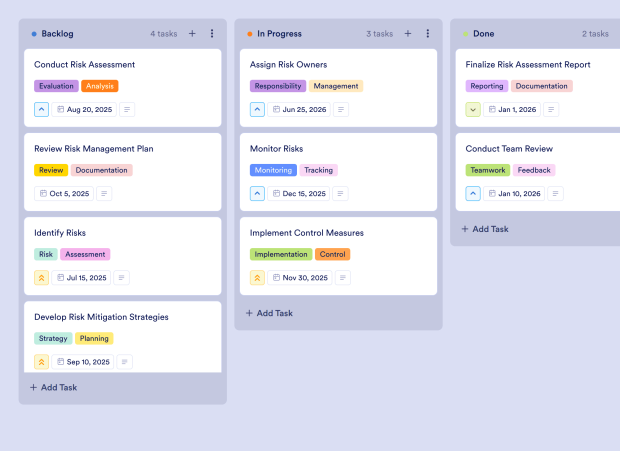Image resolution: width=620 pixels, height=451 pixels.
Task: Click description icon on Finalize Risk Assessment Report
Action: 552,110
